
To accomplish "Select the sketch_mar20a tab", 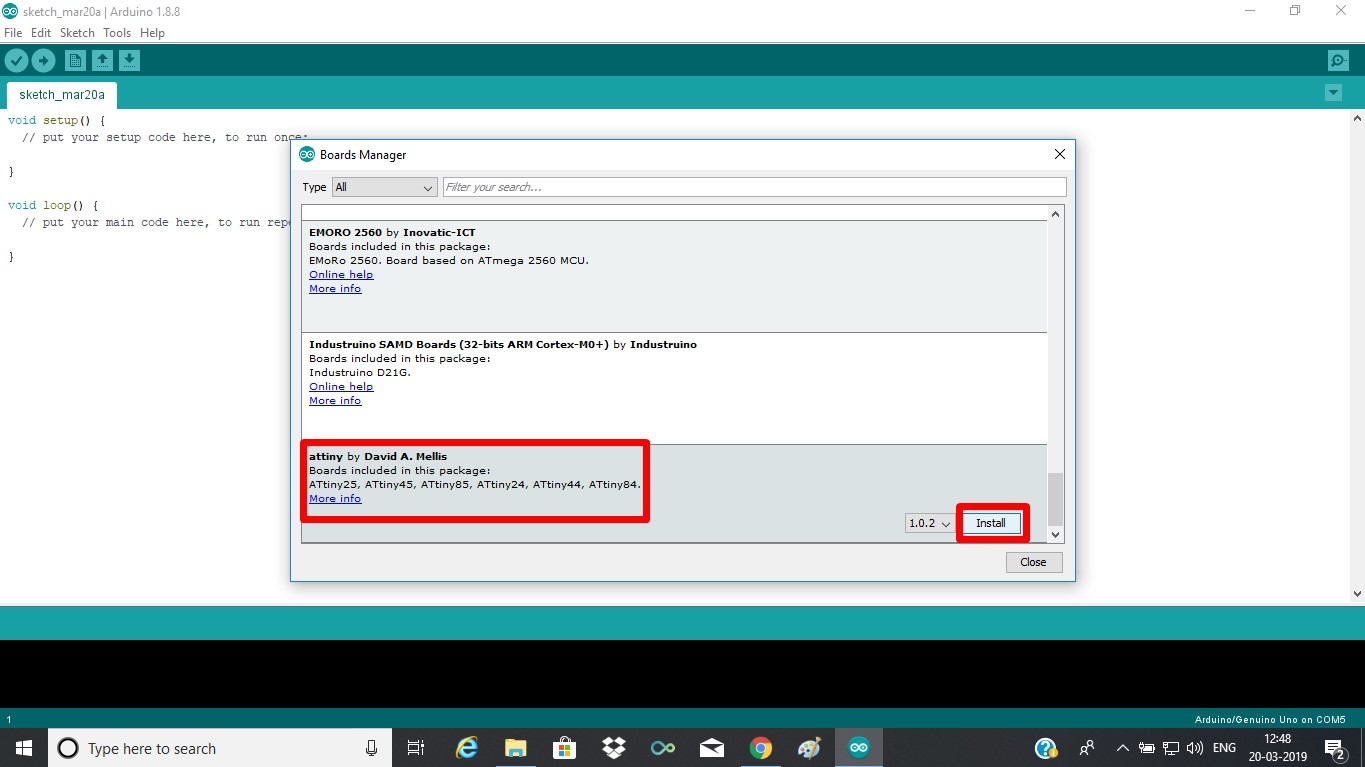I will tap(62, 95).
